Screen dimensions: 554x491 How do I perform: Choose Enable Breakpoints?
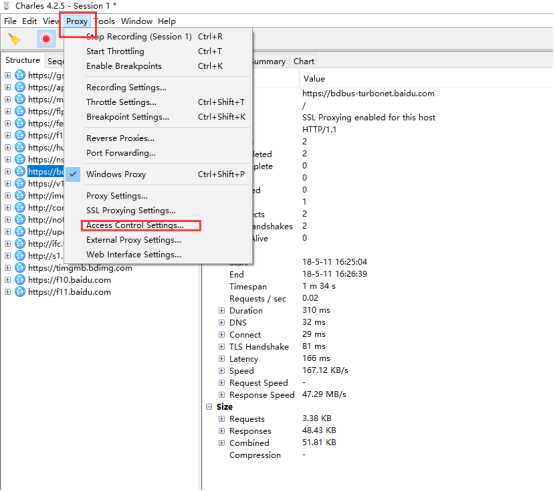click(x=159, y=66)
